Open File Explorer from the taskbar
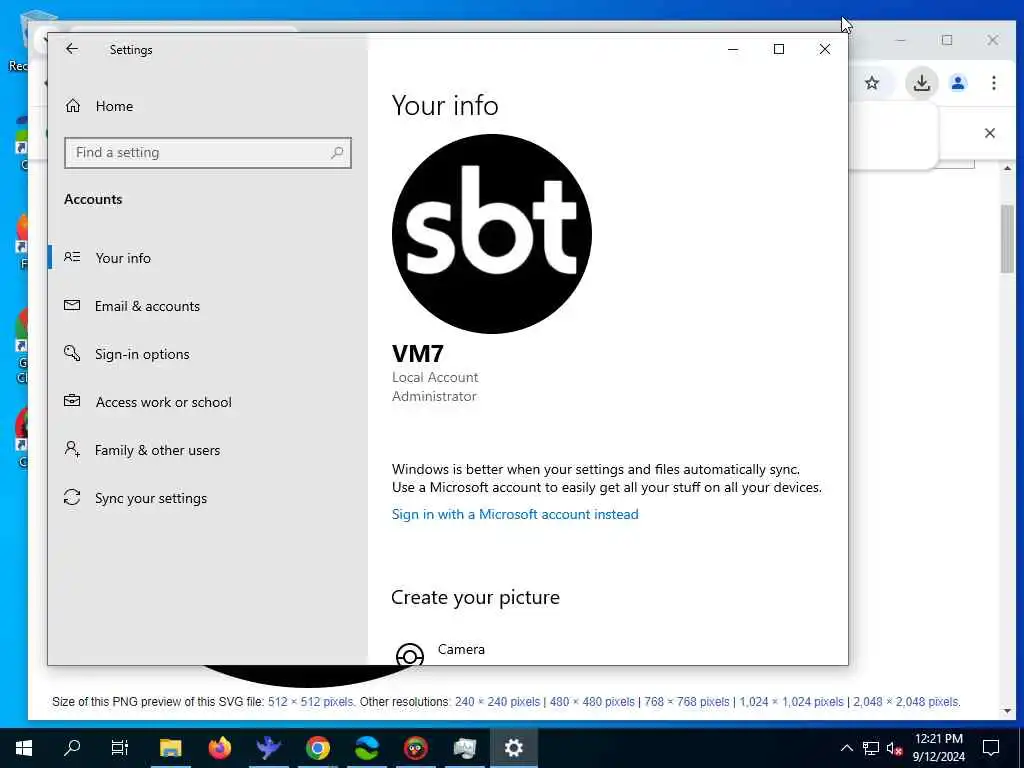Screen dimensions: 1024x768 click(170, 748)
